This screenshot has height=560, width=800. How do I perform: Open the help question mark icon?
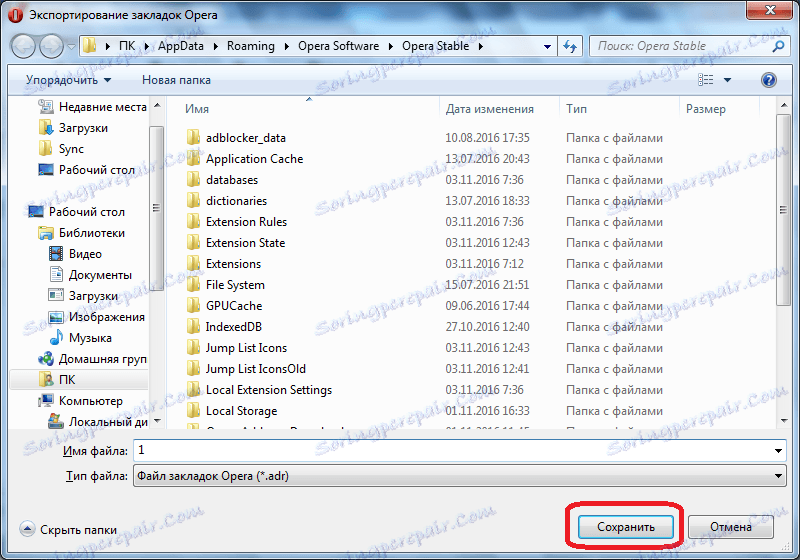click(768, 80)
